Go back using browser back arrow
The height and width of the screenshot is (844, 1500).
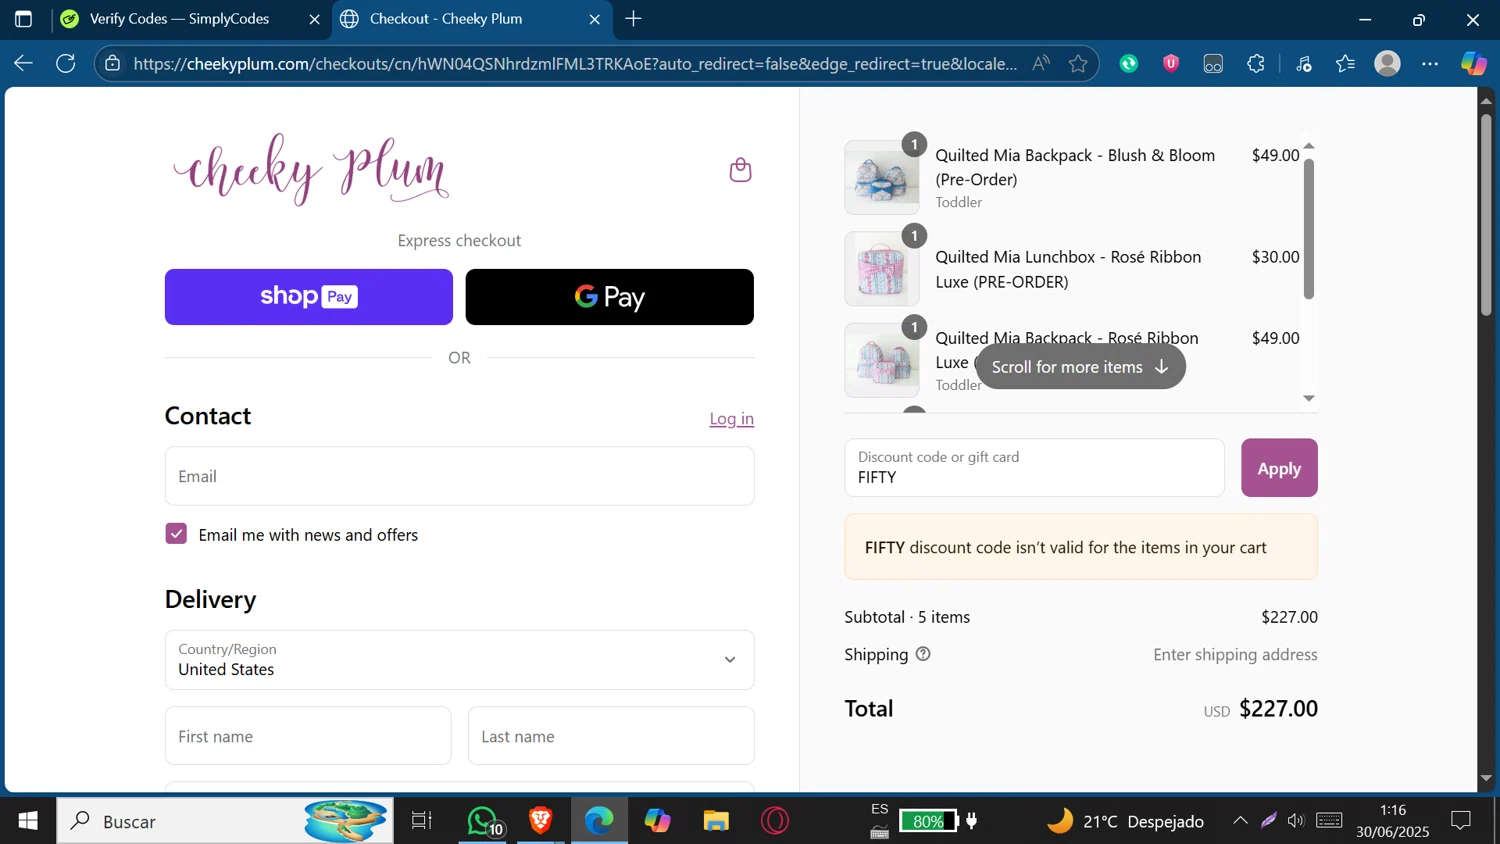click(23, 63)
